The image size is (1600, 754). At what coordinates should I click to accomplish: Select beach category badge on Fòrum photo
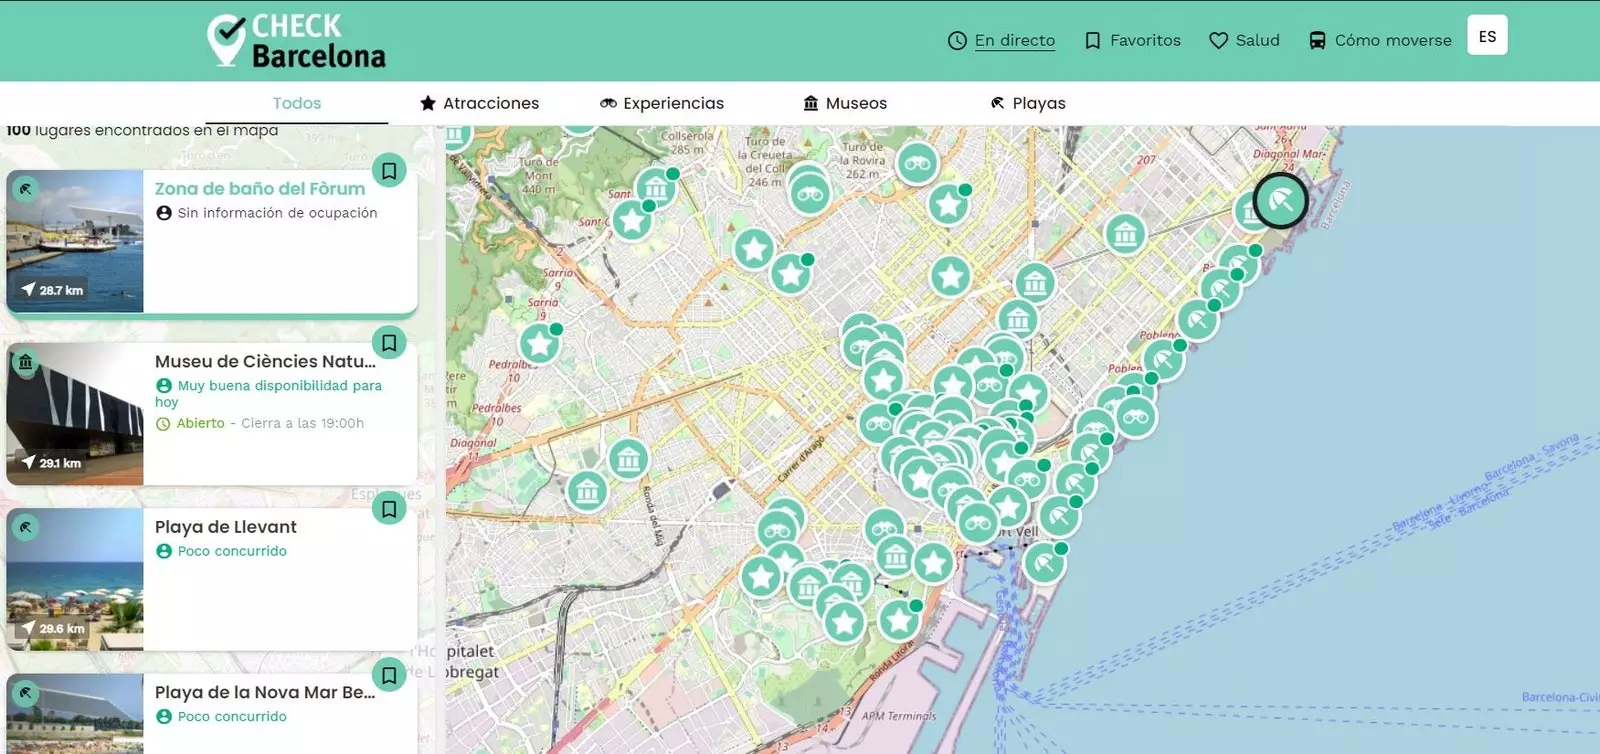26,189
